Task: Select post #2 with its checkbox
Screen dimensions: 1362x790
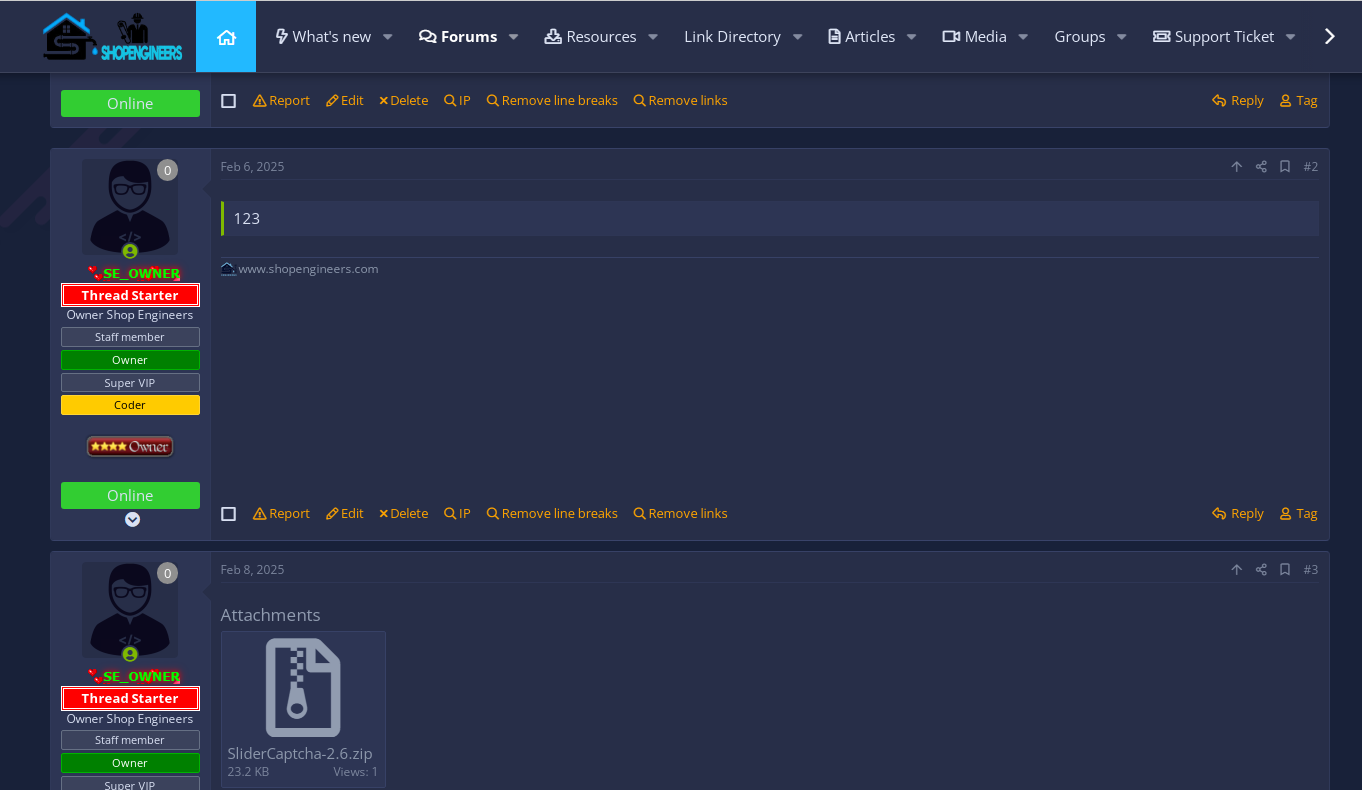Action: point(229,514)
